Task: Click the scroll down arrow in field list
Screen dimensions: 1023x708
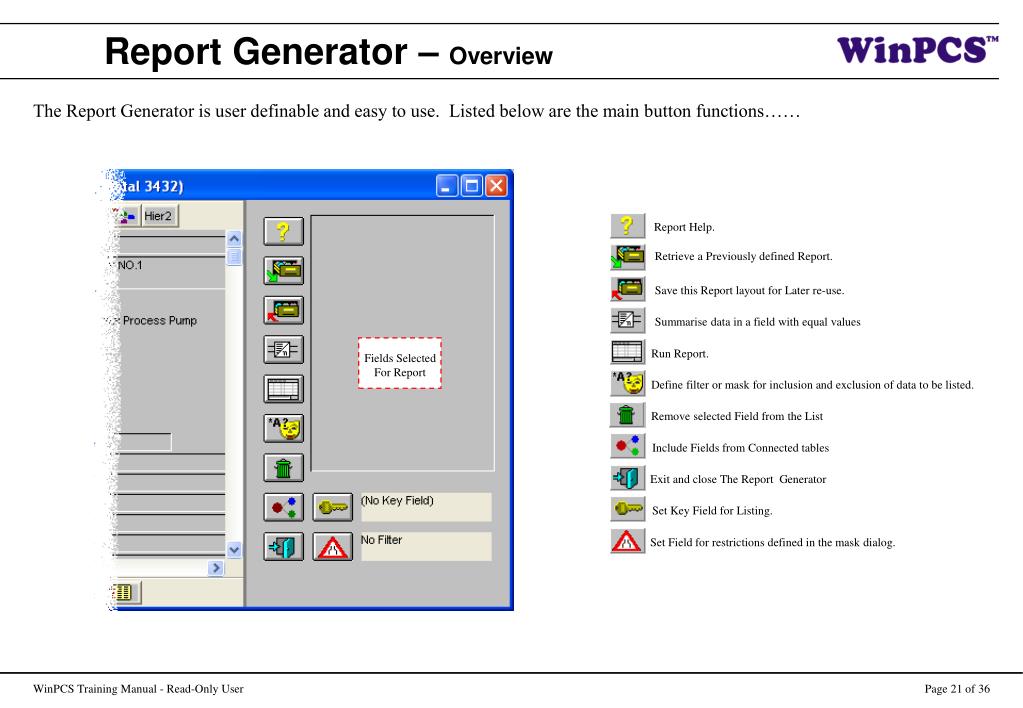Action: tap(234, 550)
